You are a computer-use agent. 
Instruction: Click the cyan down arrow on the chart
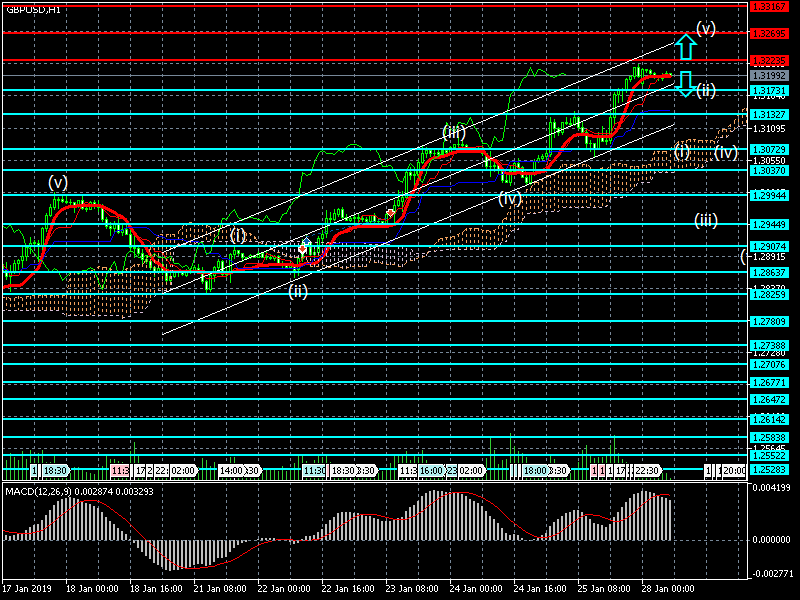684,84
